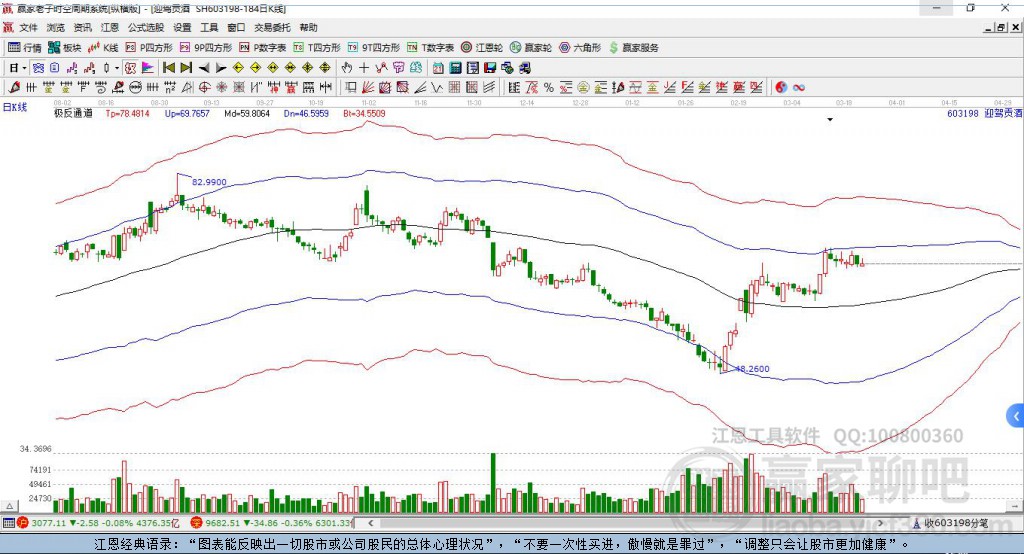Open the 公式选股 menu
Screen dimensions: 1024x554
[146, 27]
